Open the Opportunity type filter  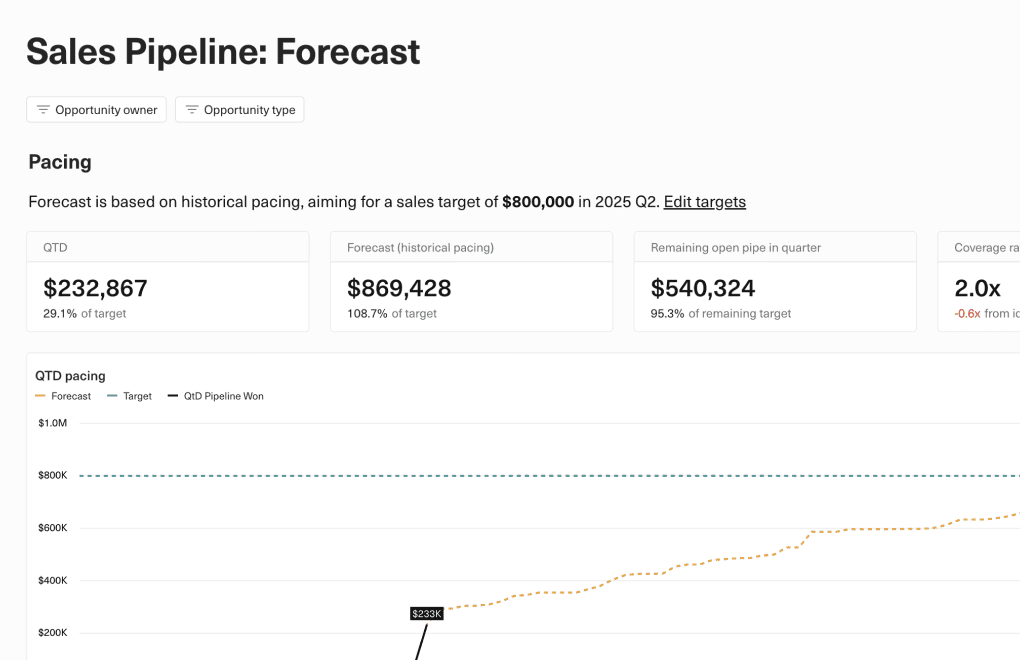click(x=239, y=110)
